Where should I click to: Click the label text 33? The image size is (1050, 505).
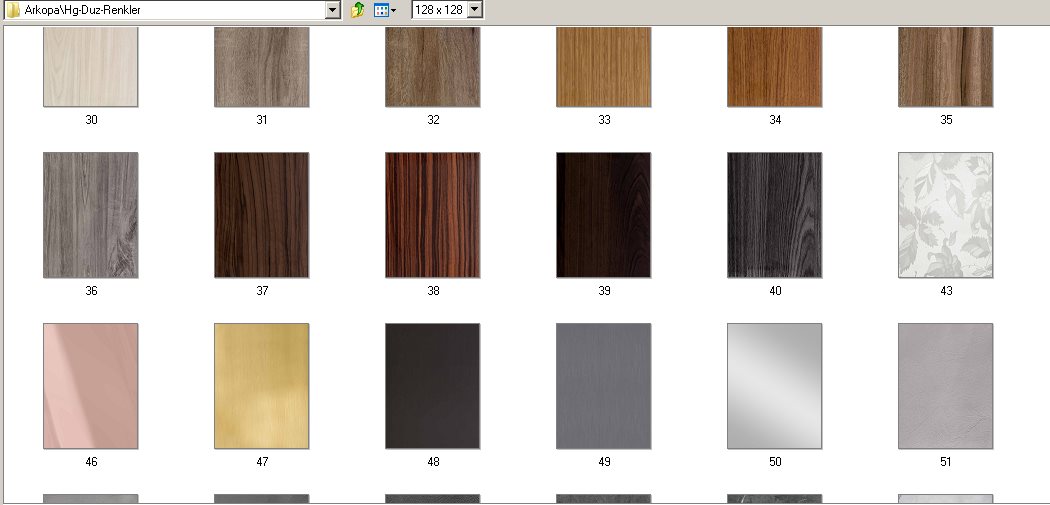pyautogui.click(x=604, y=120)
